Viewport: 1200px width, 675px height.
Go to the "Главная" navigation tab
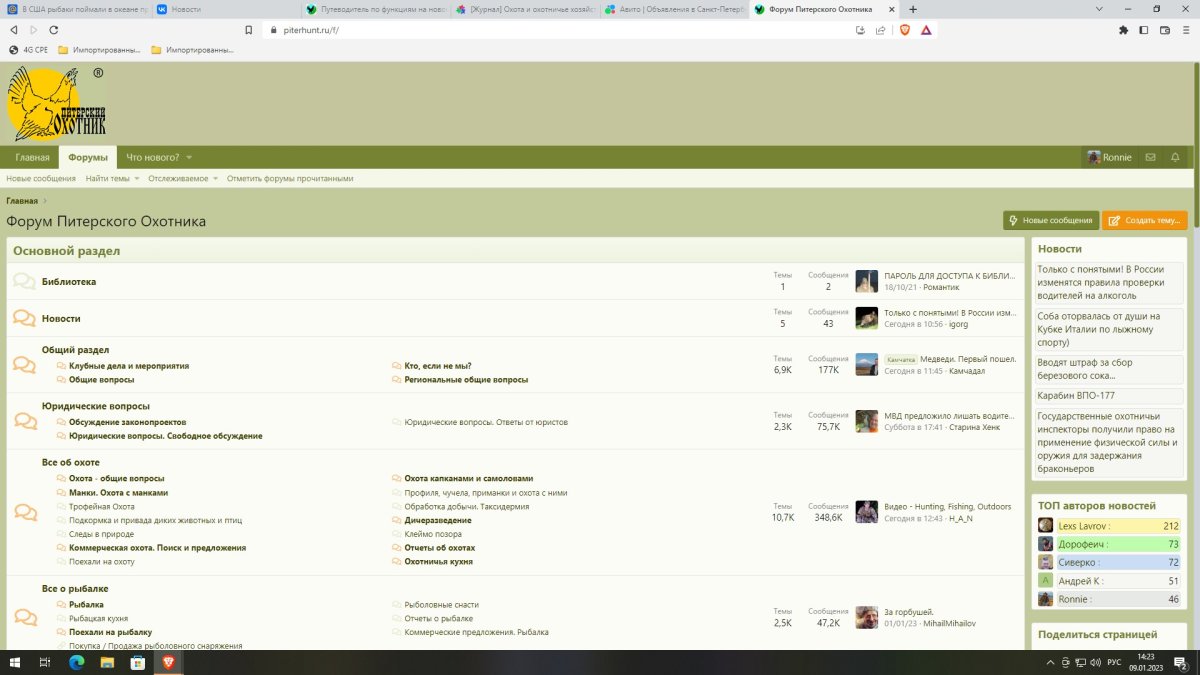(32, 158)
